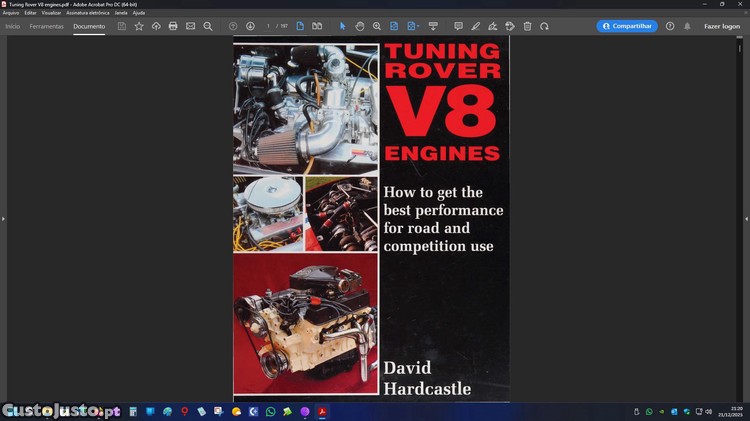Select the highlighter pen tool
Viewport: 750px width, 421px height.
[x=475, y=26]
